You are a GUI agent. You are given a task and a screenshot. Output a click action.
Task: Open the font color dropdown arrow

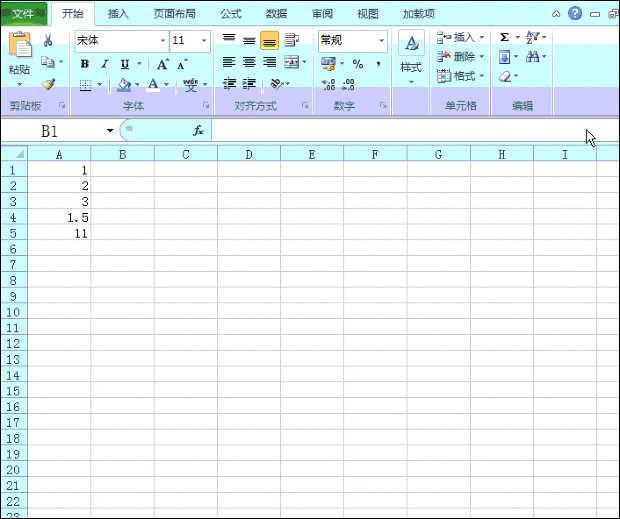click(x=166, y=84)
